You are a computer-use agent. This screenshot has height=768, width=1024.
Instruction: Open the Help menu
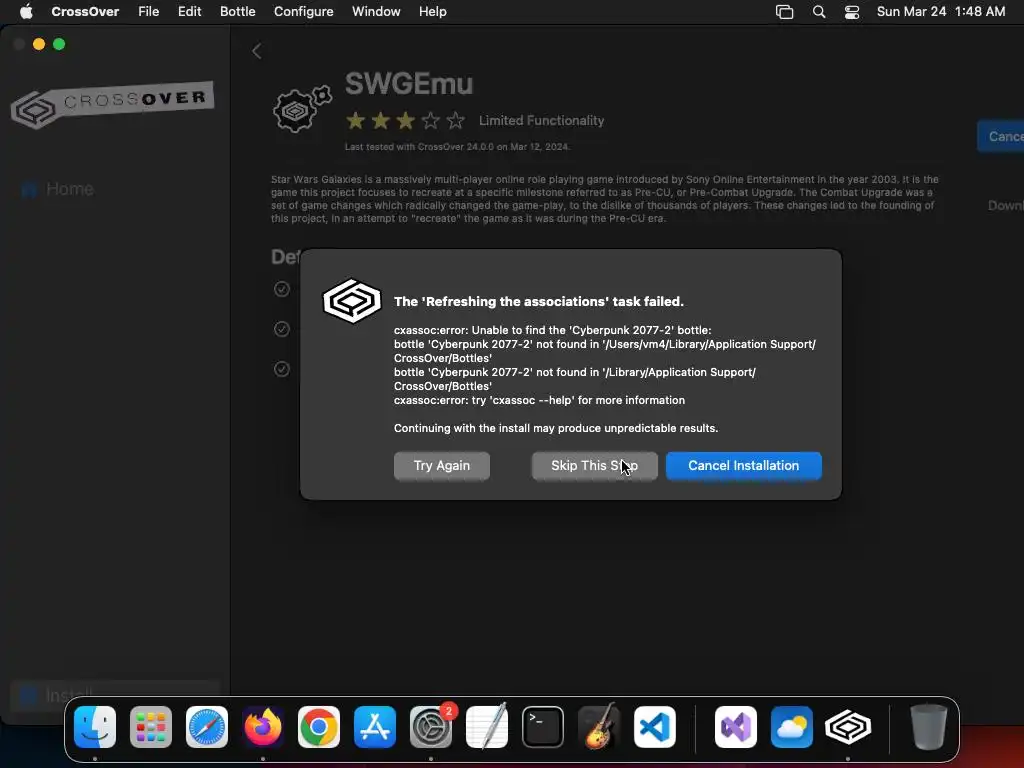433,11
